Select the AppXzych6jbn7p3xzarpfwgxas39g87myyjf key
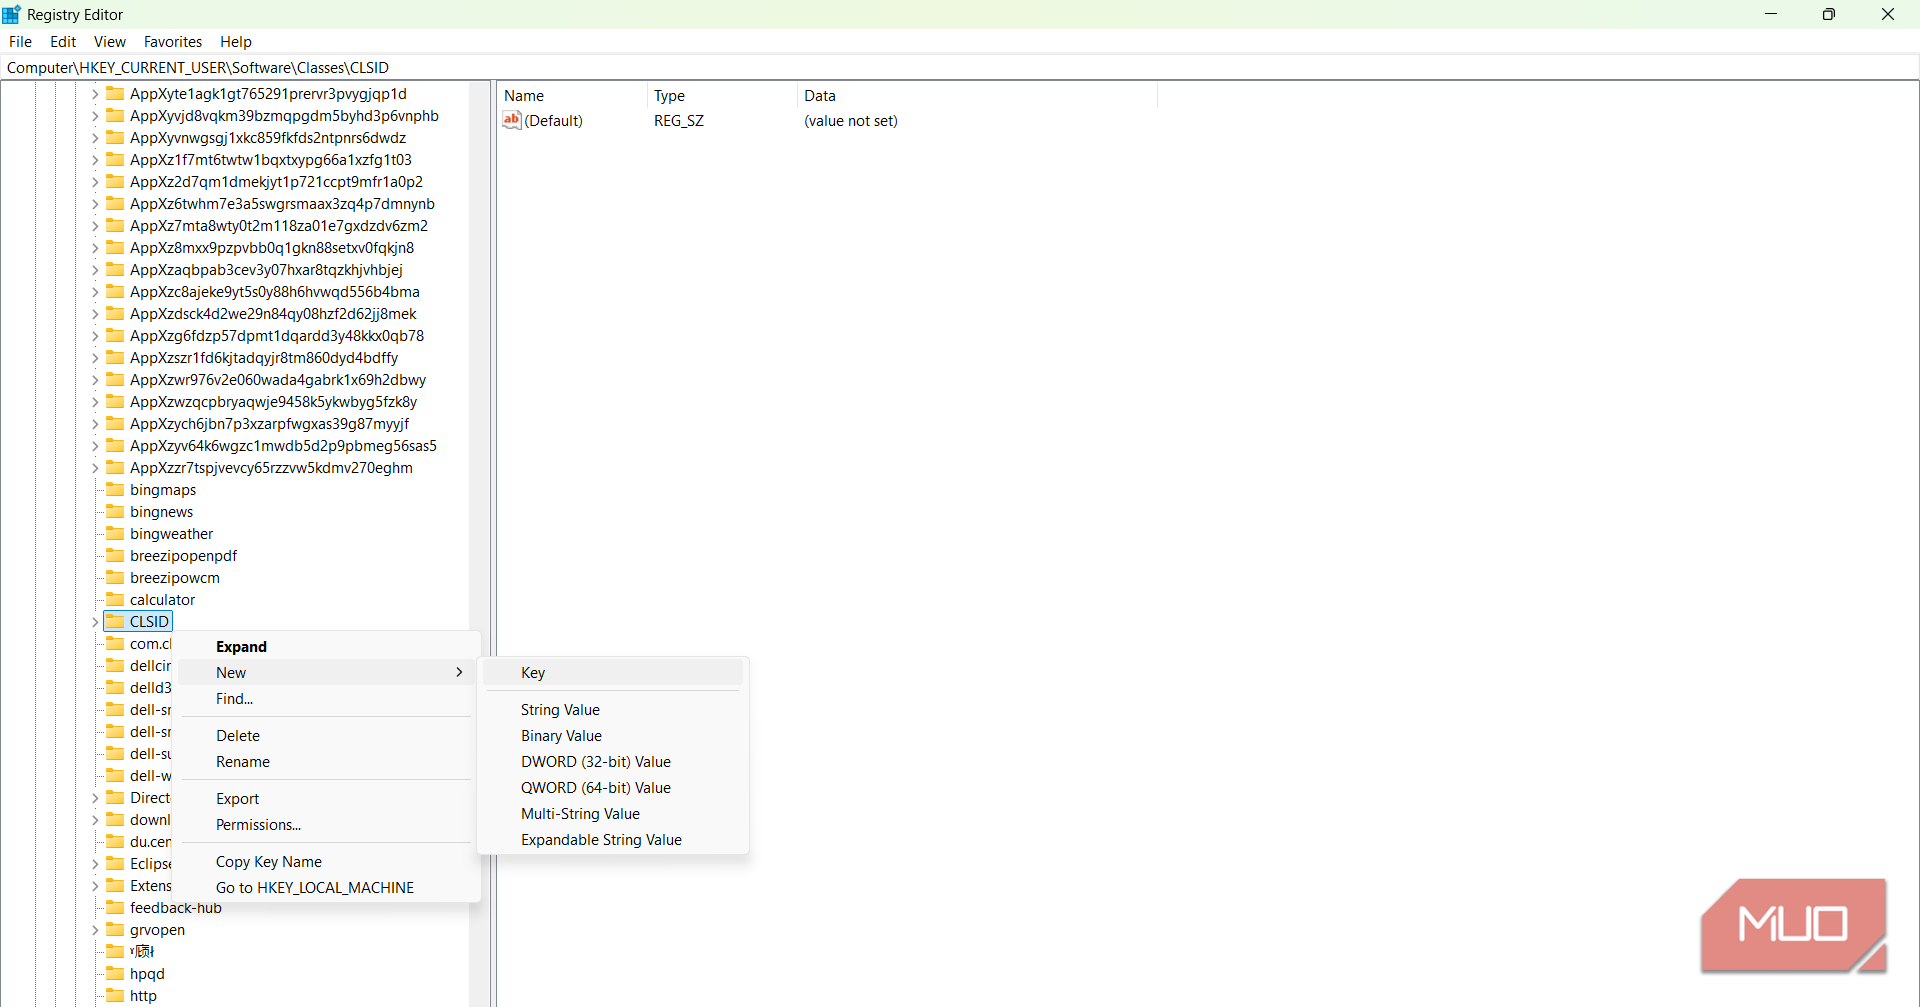1920x1007 pixels. tap(270, 424)
